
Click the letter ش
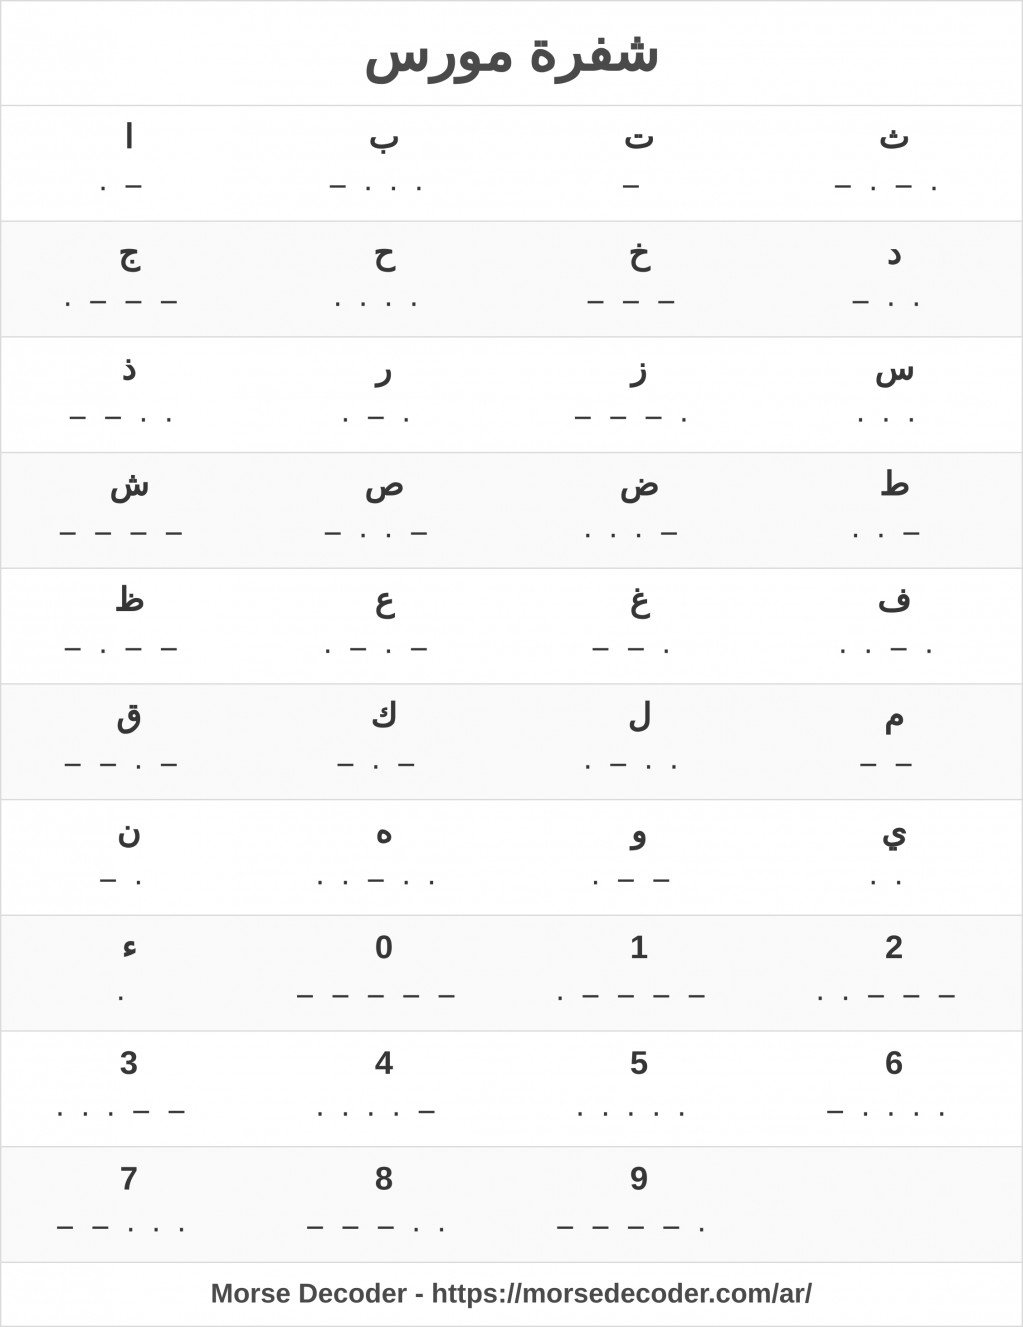[129, 485]
